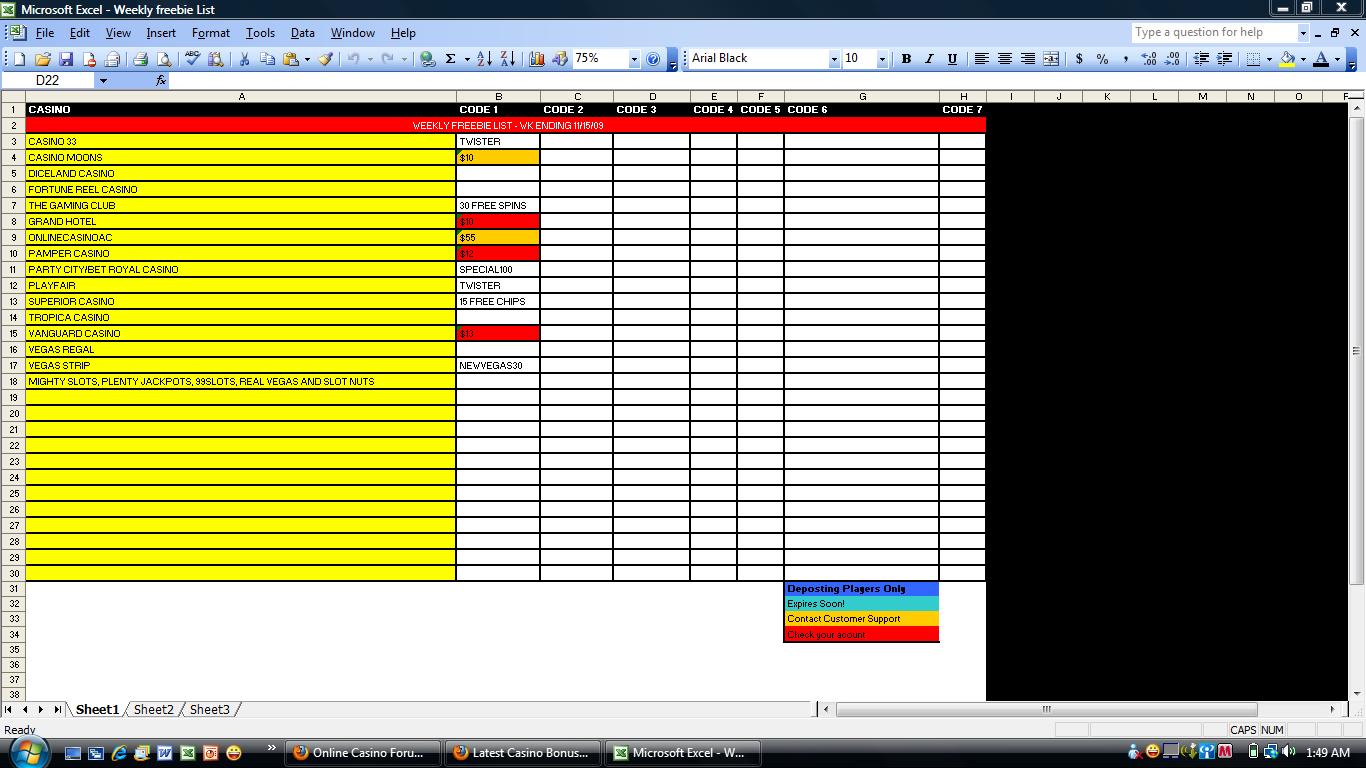This screenshot has height=768, width=1366.
Task: Switch to Latest Casino Bonus taskbar window
Action: pos(523,753)
